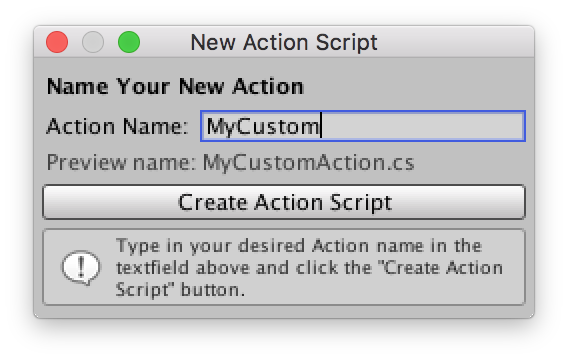The image size is (568, 360).
Task: Click the MyCustomAction.cs preview file name
Action: point(309,163)
